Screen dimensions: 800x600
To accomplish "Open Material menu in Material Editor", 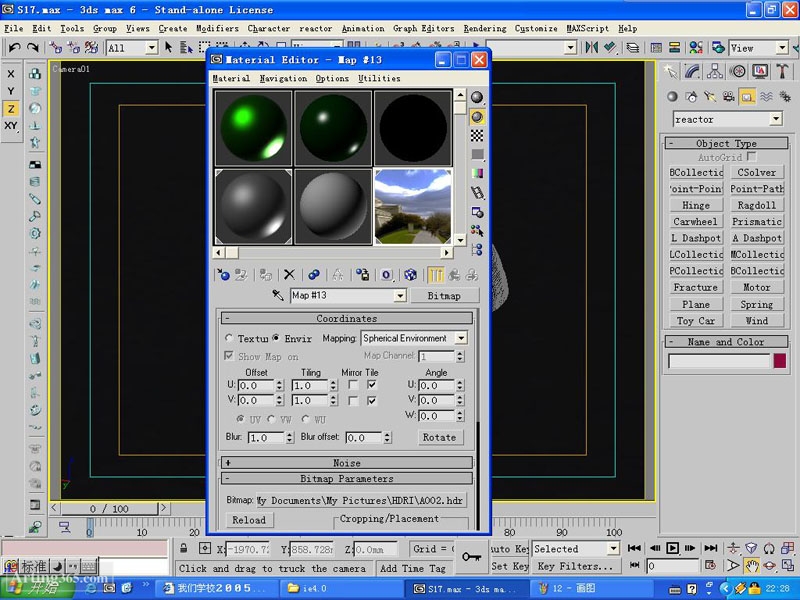I will click(x=231, y=78).
